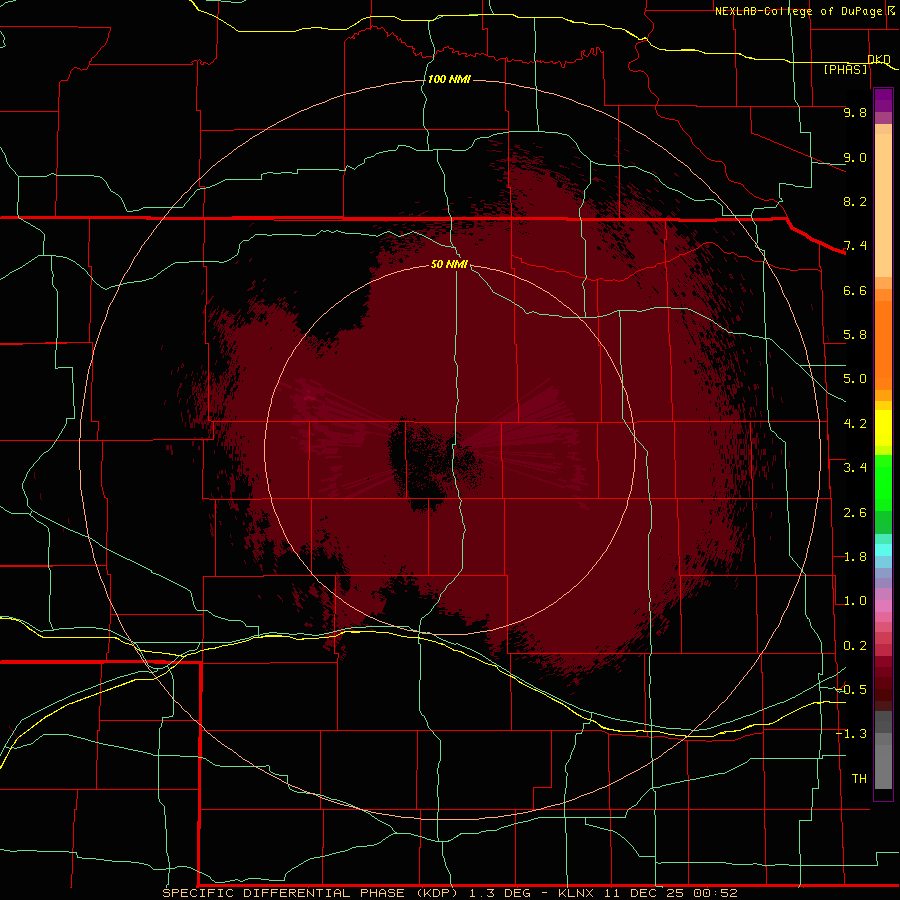Click the 5.0 value on the color scale
900x900 pixels.
click(x=855, y=379)
